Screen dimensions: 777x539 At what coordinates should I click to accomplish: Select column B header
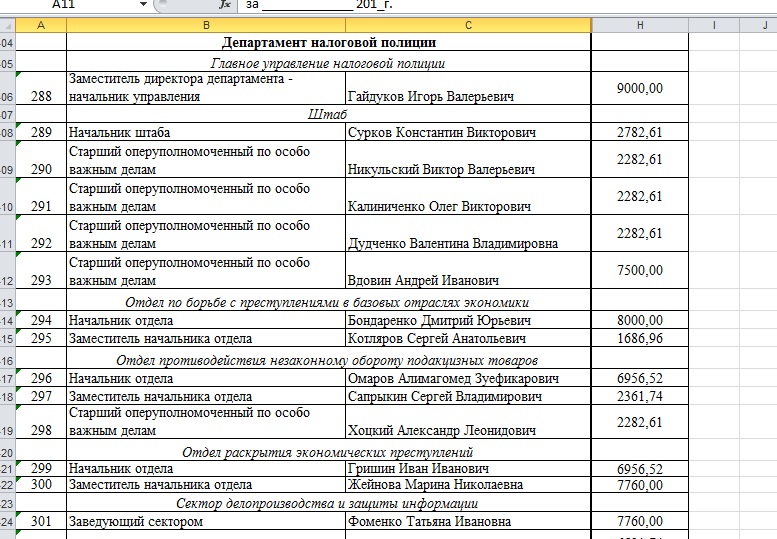[206, 24]
